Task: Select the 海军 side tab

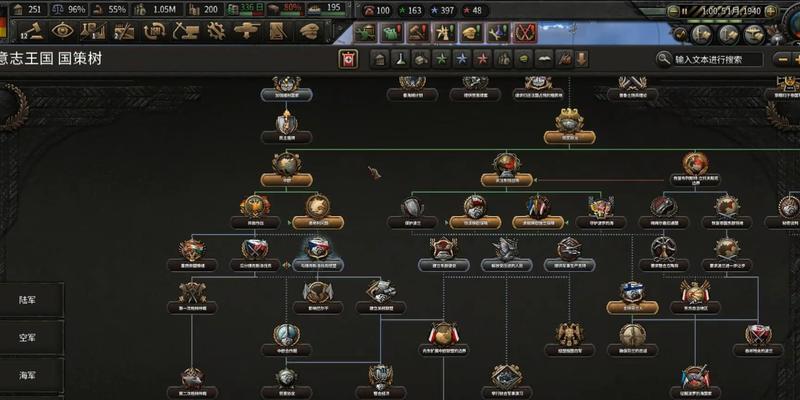Action: 28,376
